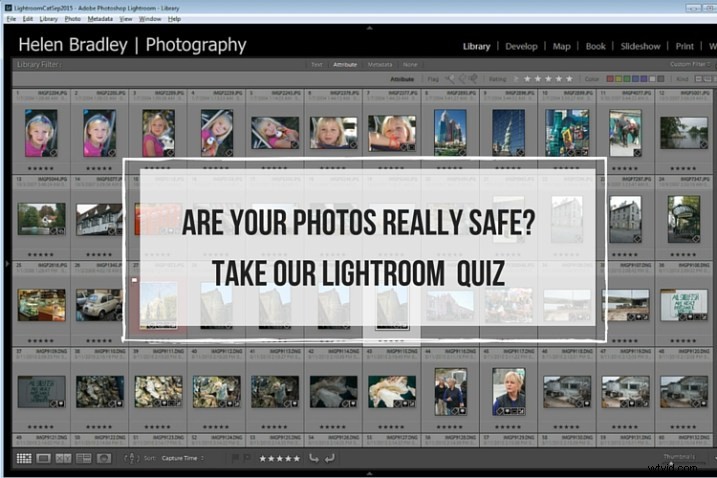
Task: Filter by blue color label
Action: [635, 79]
